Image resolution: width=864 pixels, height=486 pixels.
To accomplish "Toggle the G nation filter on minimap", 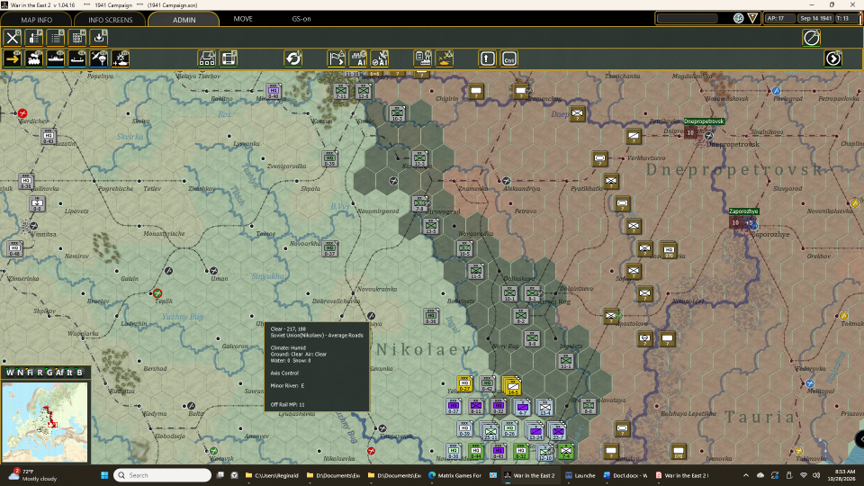I will 49,372.
